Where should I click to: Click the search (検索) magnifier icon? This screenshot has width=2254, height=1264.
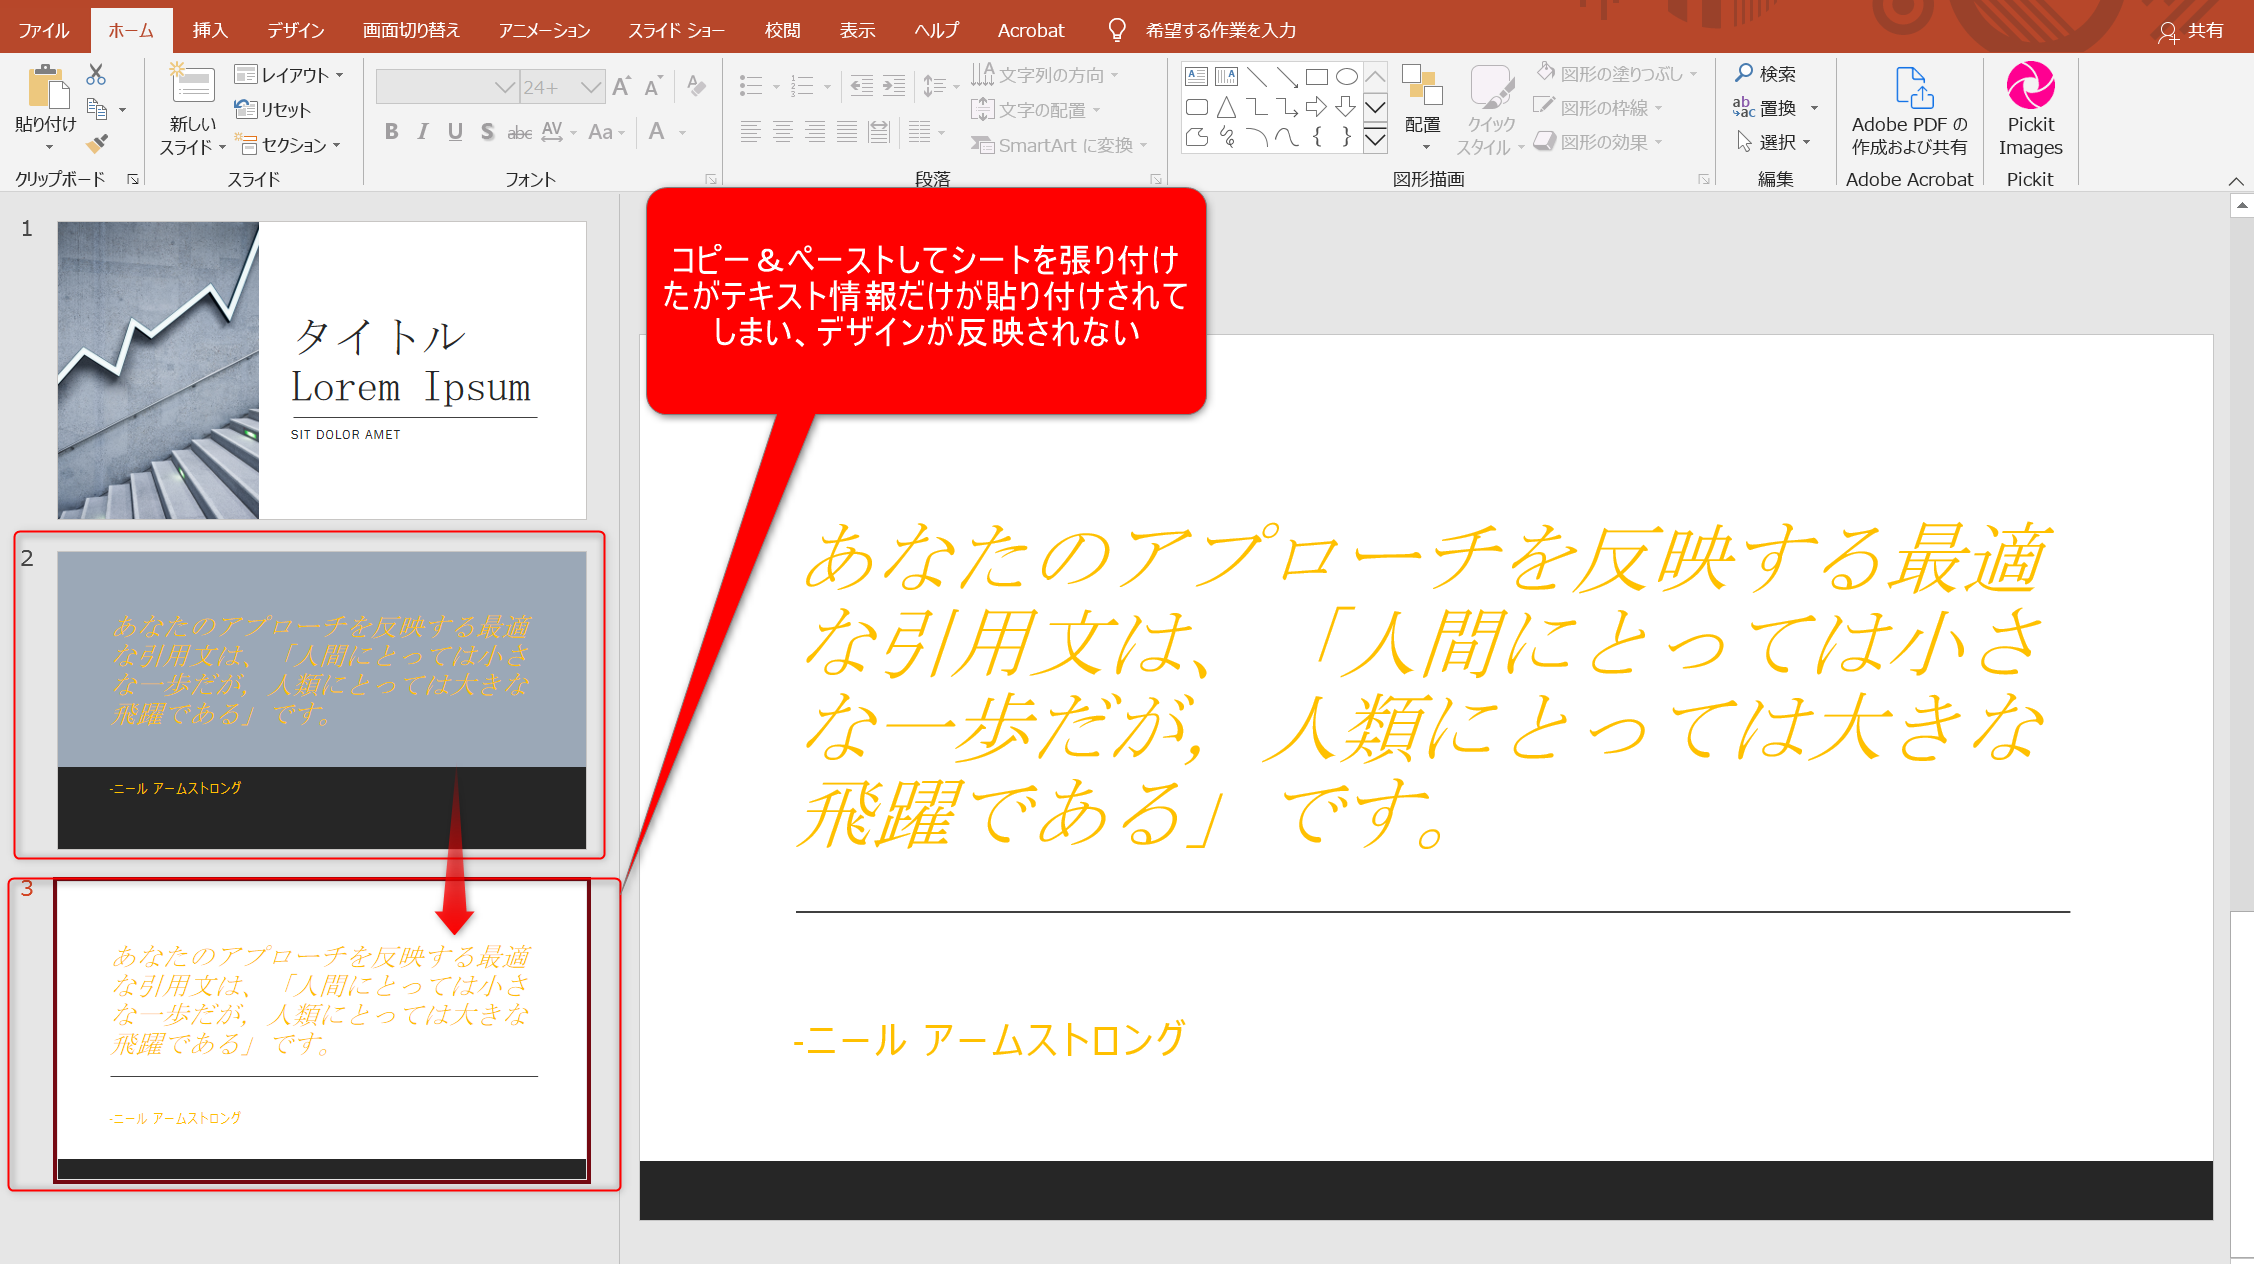(1744, 73)
